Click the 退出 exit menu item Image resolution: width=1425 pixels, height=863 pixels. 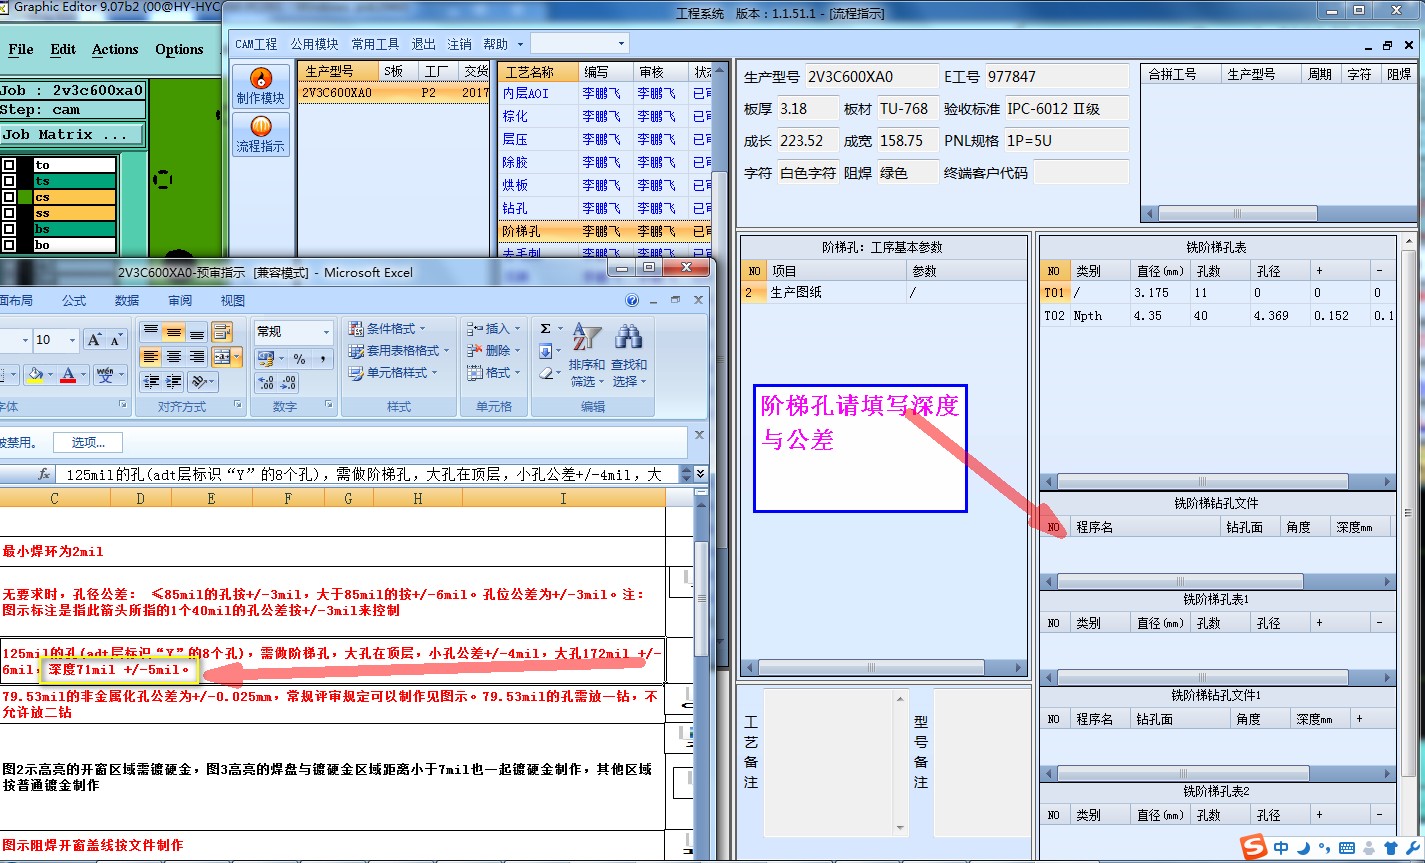click(x=424, y=44)
